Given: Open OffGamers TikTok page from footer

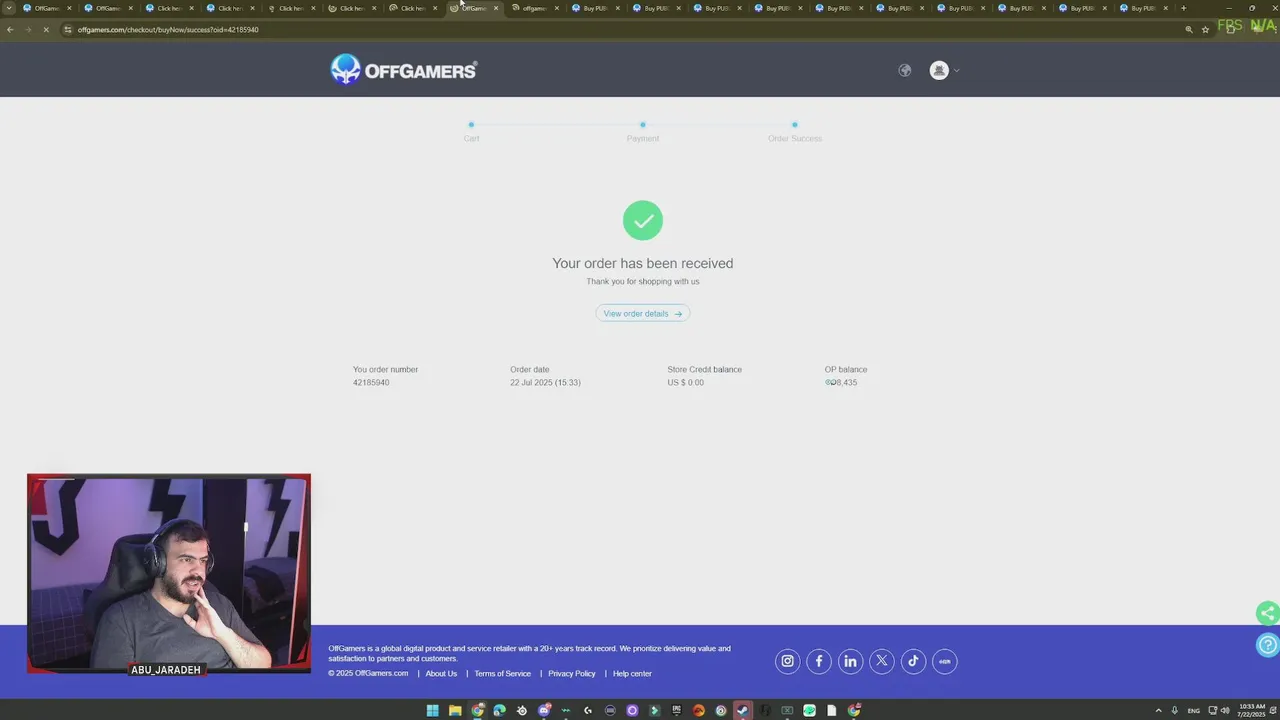Looking at the screenshot, I should tap(913, 661).
